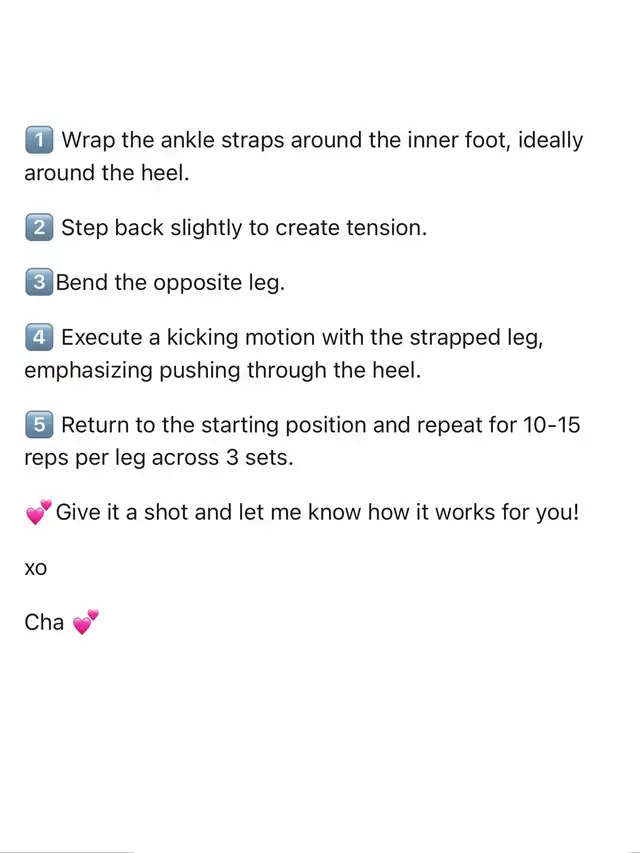Image resolution: width=640 pixels, height=853 pixels.
Task: Click the pink hearts emoji after 'Cha'
Action: [x=86, y=623]
